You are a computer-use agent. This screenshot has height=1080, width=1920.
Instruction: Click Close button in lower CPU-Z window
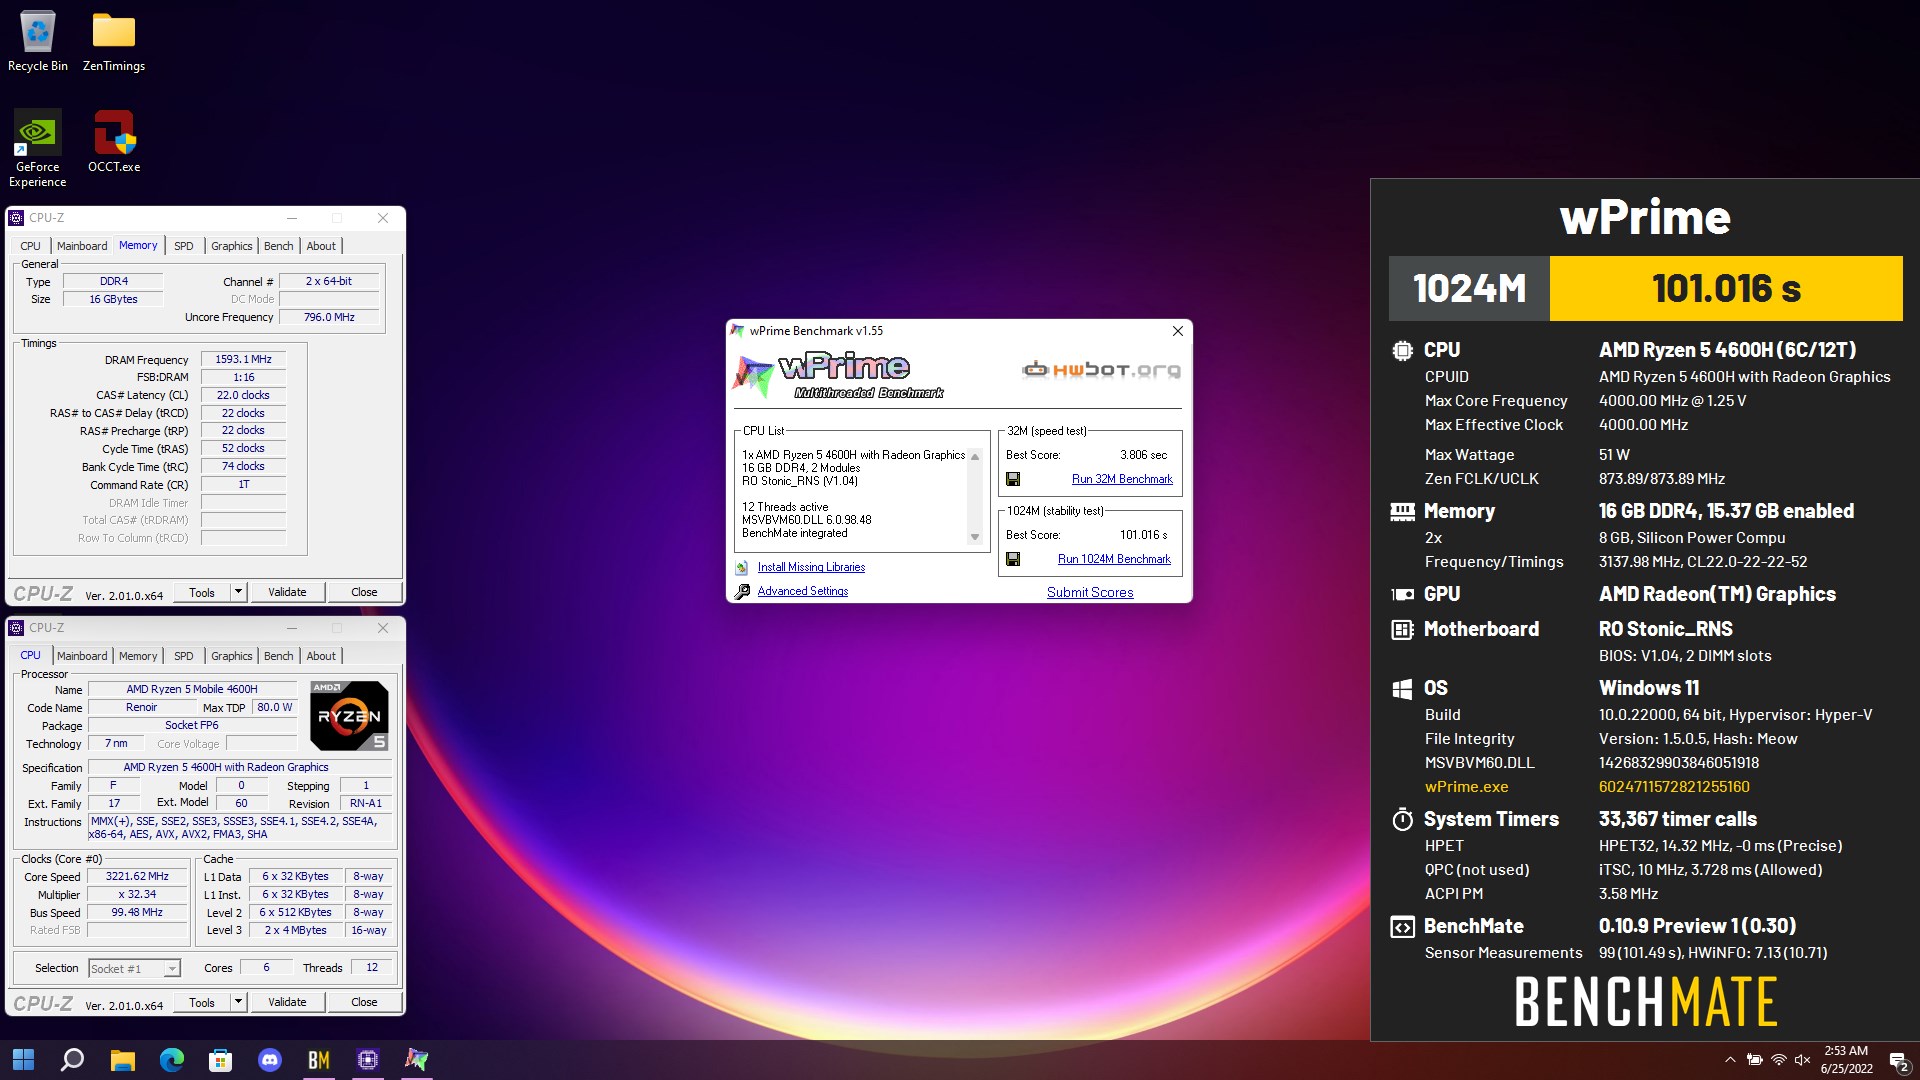(x=364, y=1002)
